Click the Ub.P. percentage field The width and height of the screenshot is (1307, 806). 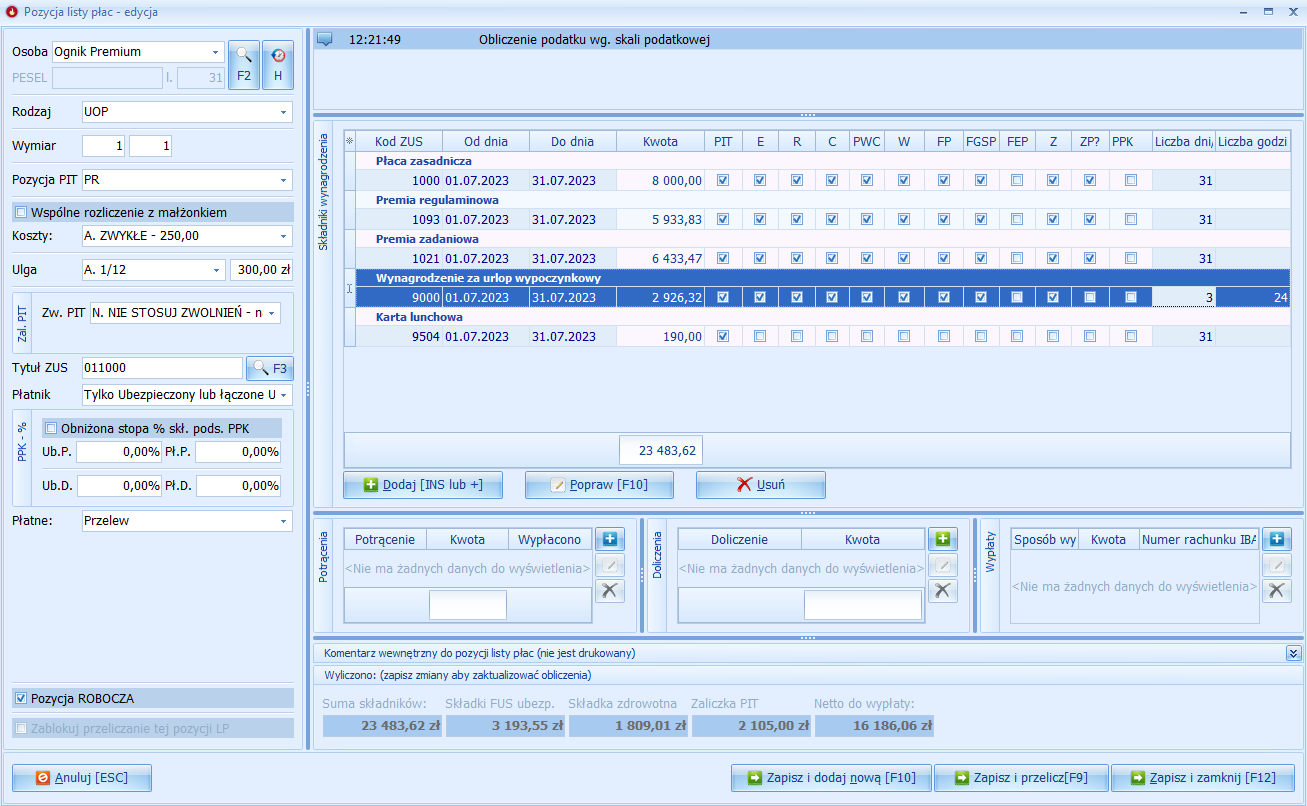click(119, 452)
